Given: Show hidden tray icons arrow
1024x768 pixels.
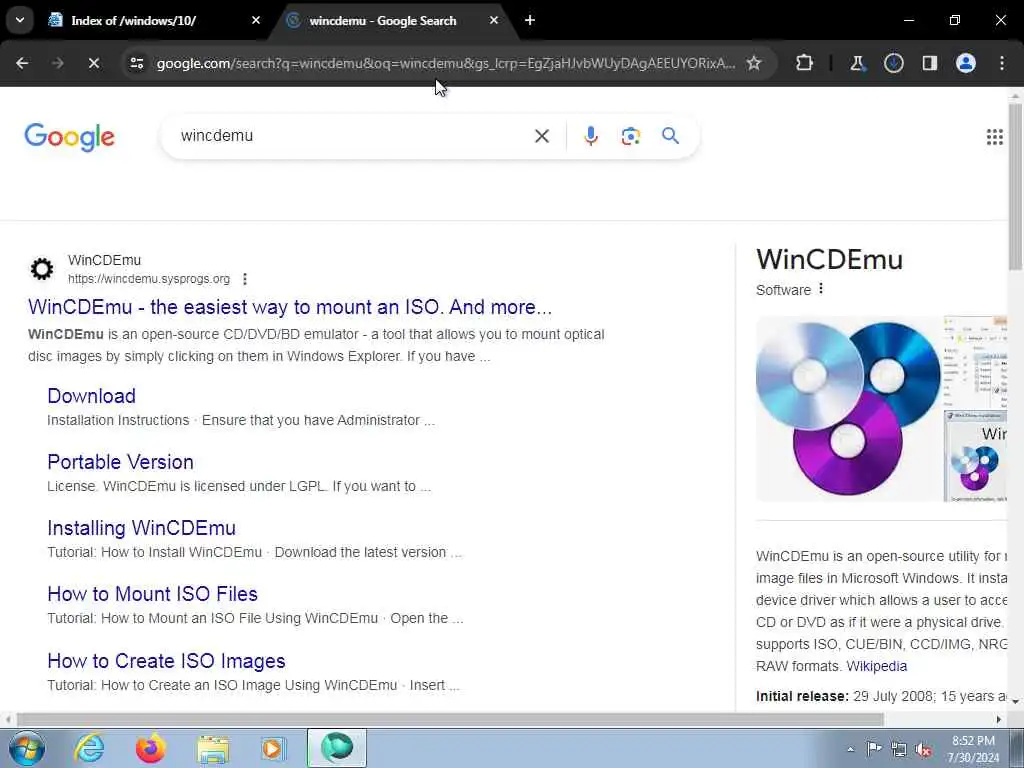Looking at the screenshot, I should click(850, 749).
